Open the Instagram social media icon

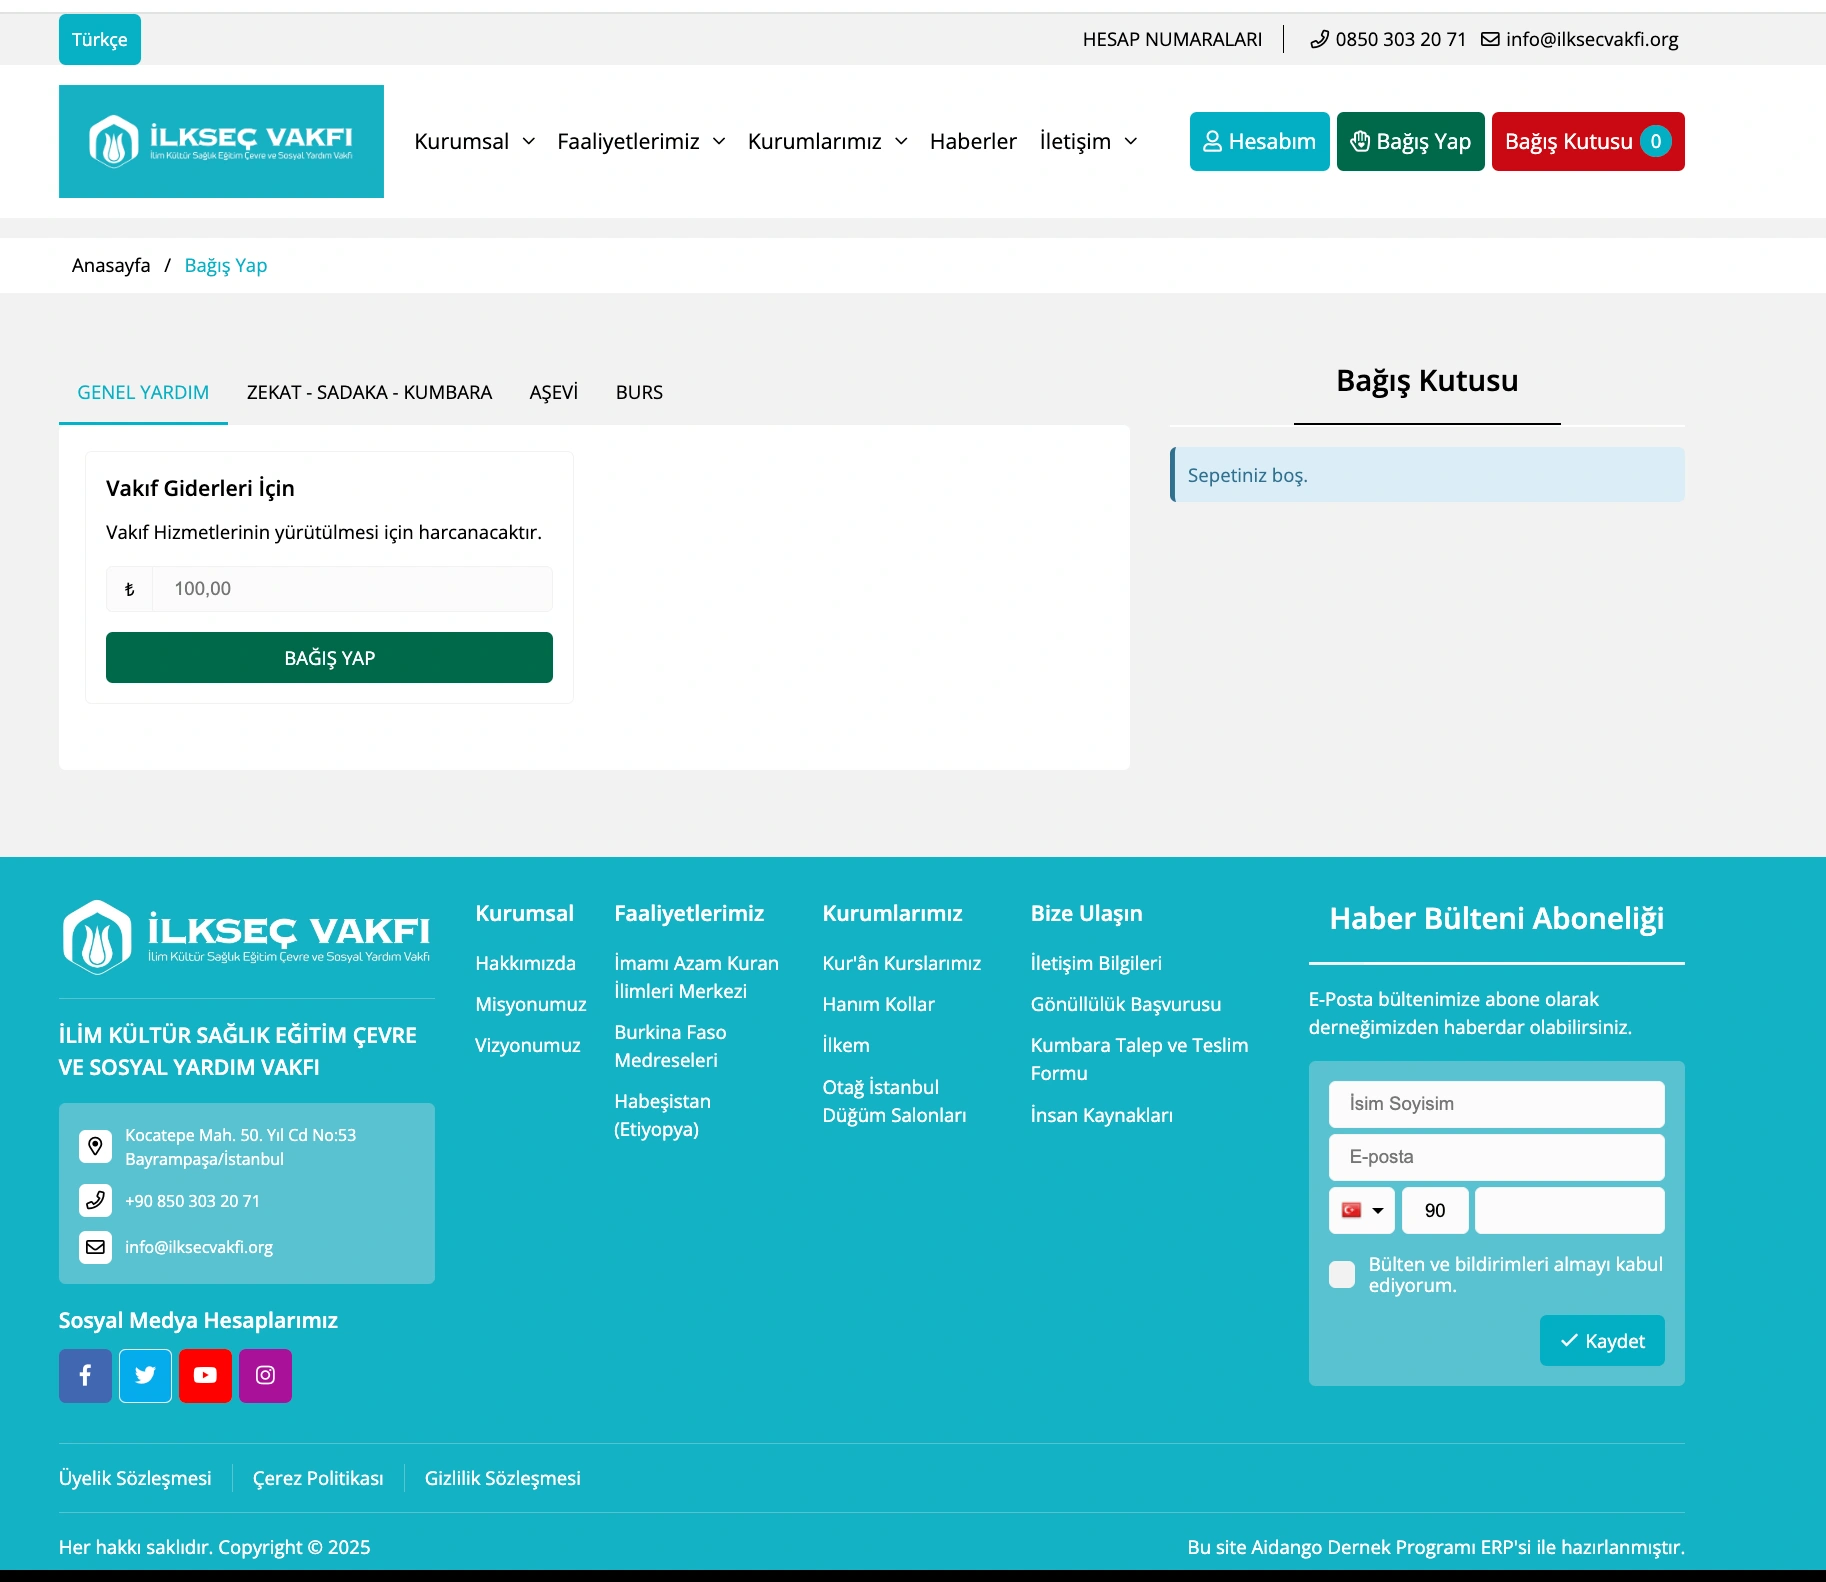pos(265,1375)
